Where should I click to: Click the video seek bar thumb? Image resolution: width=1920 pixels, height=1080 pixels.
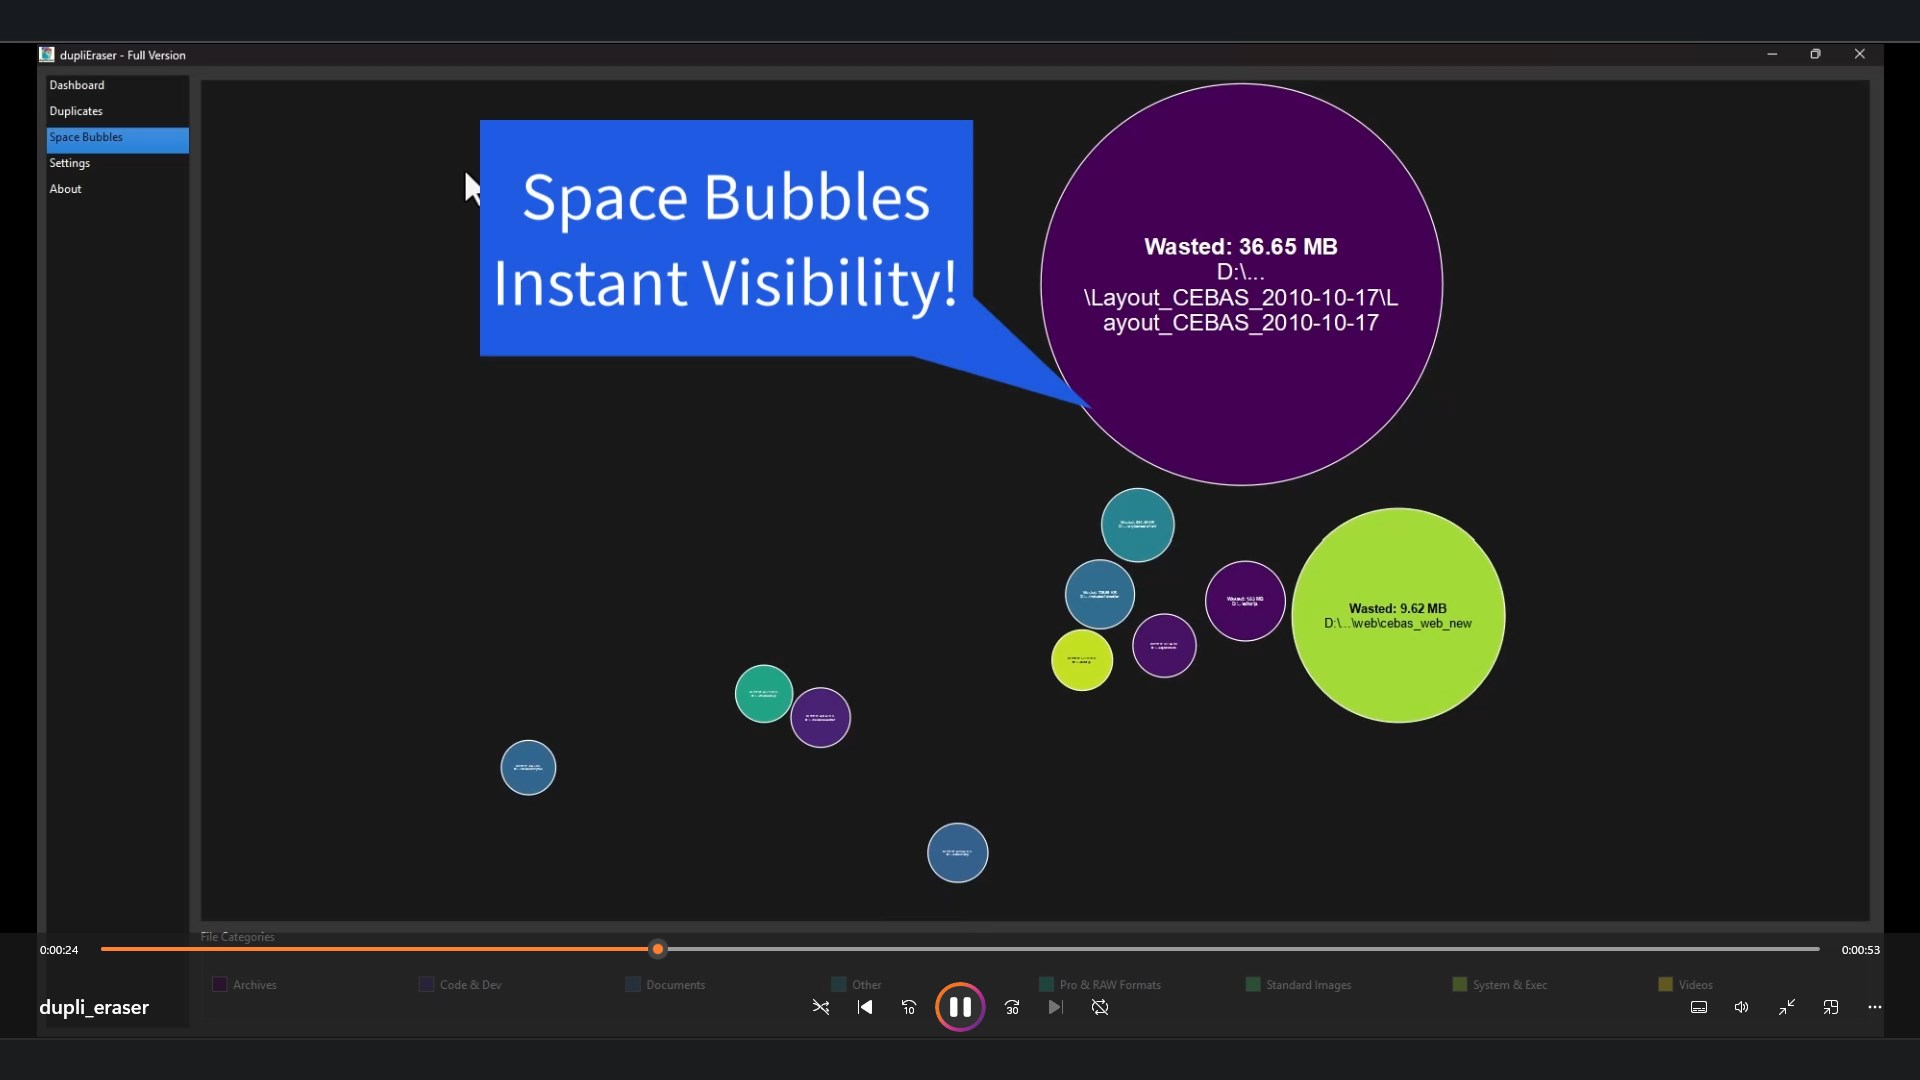(x=657, y=949)
